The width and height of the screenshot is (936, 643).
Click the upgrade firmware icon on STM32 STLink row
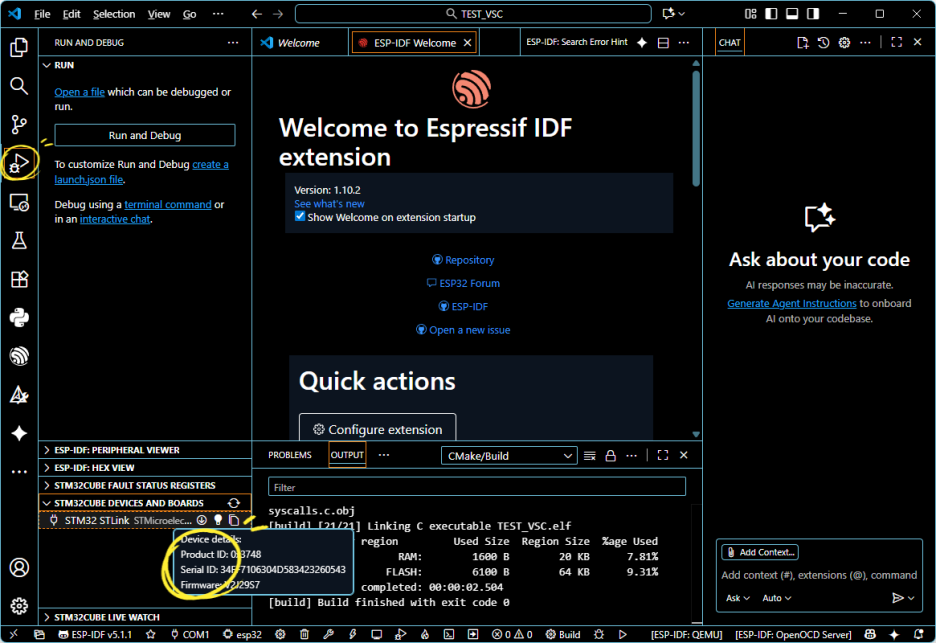[202, 520]
